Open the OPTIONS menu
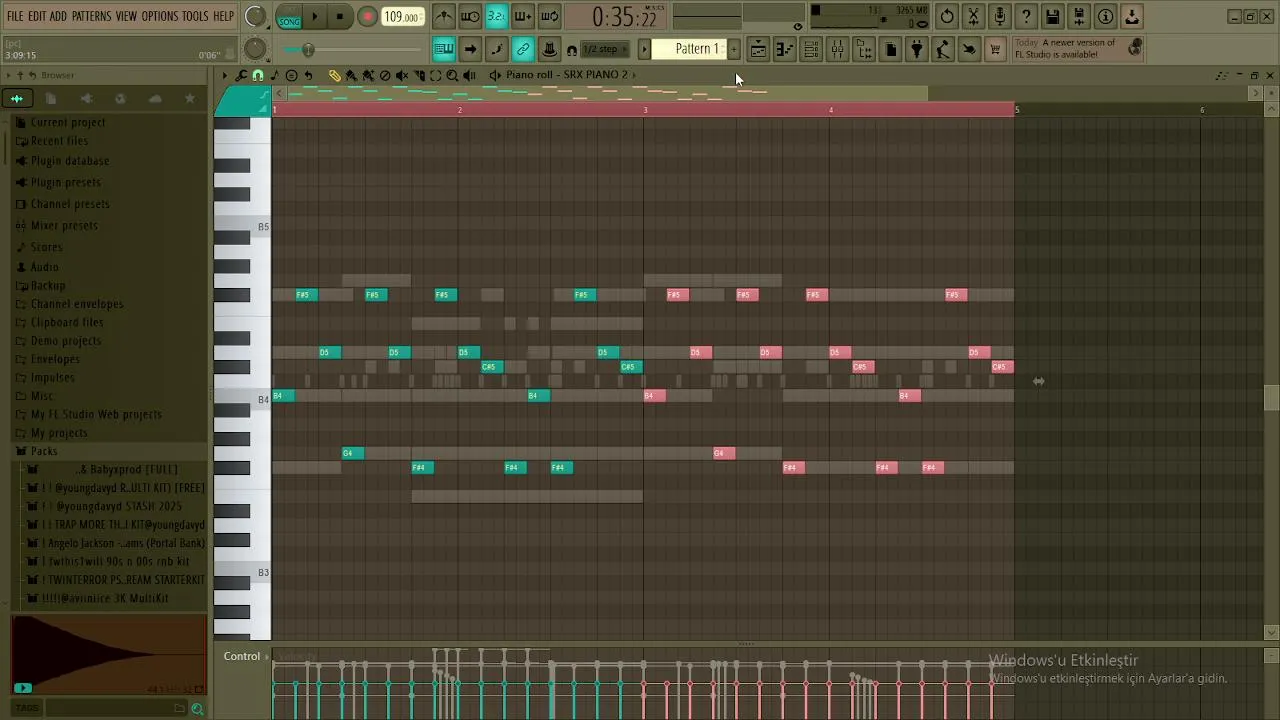The image size is (1280, 720). coord(159,16)
